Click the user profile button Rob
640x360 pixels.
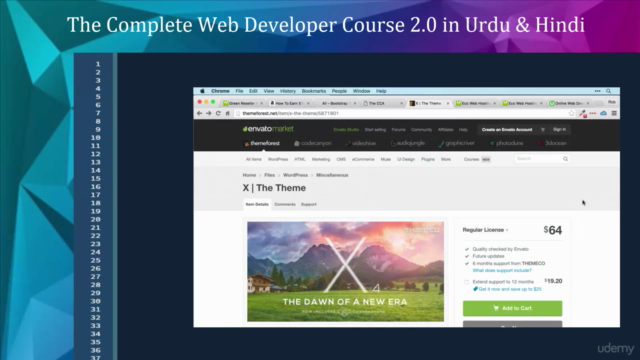click(x=611, y=102)
